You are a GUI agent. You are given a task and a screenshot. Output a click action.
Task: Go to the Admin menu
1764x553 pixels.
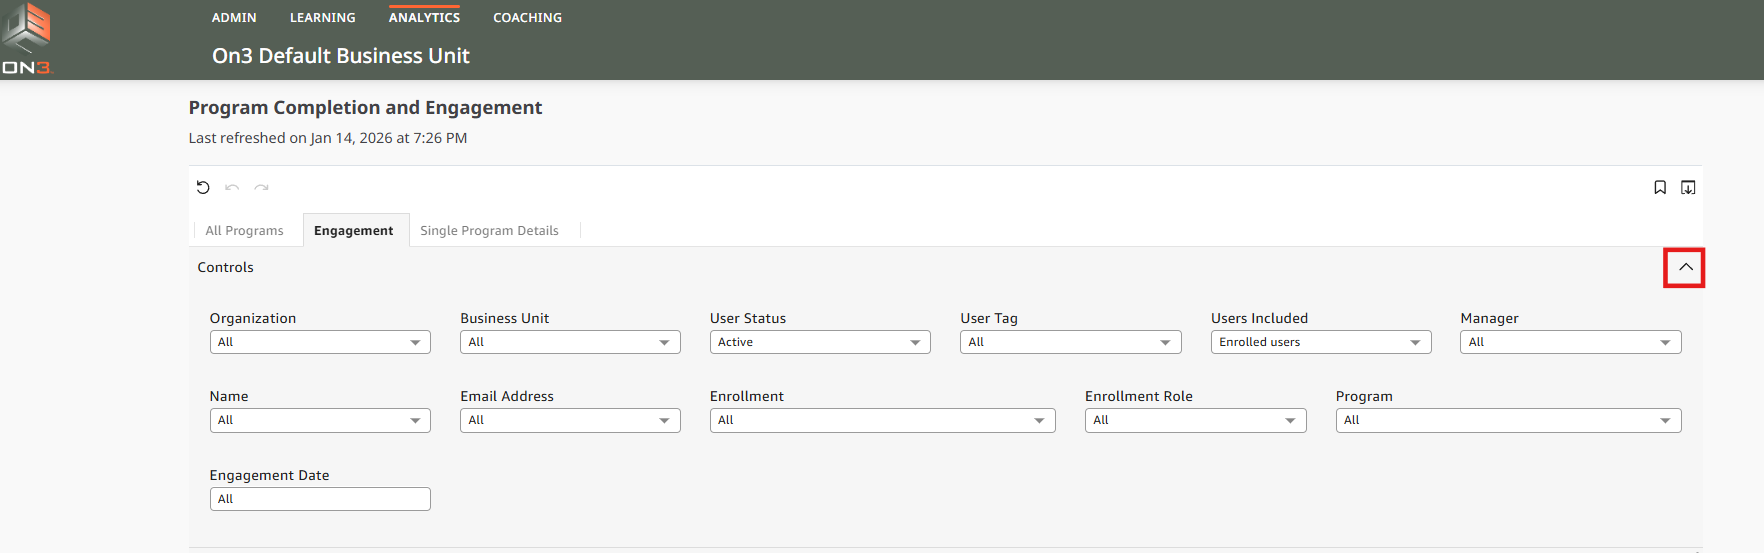pos(234,18)
